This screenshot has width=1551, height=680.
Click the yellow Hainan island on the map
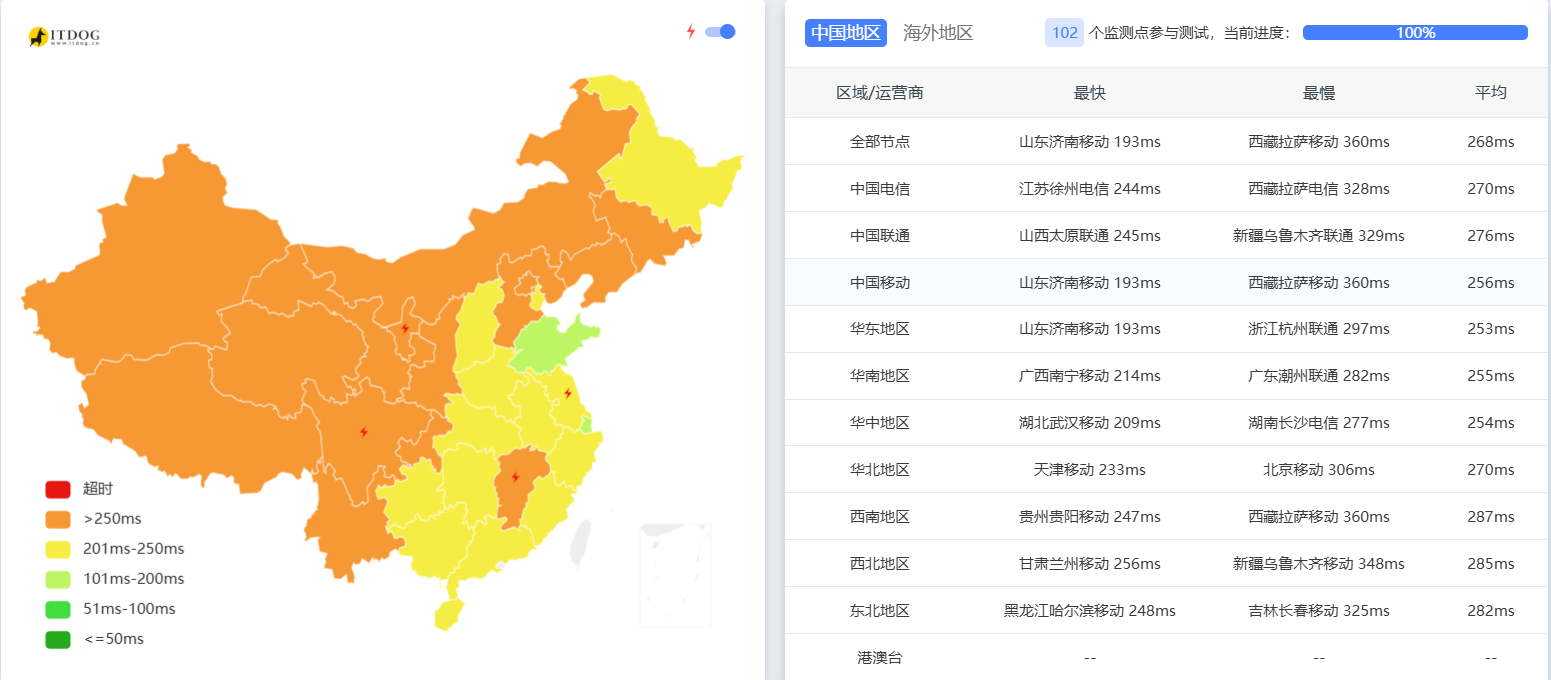click(450, 614)
